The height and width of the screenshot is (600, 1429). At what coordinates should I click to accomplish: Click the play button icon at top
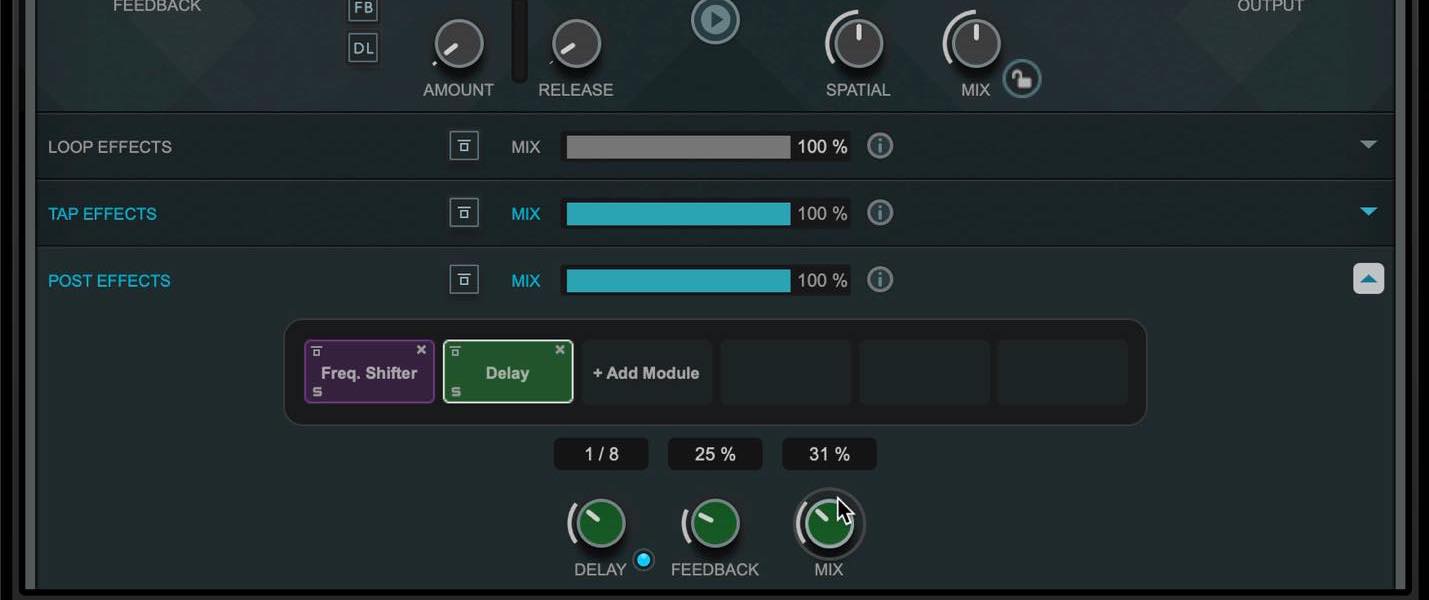[715, 19]
